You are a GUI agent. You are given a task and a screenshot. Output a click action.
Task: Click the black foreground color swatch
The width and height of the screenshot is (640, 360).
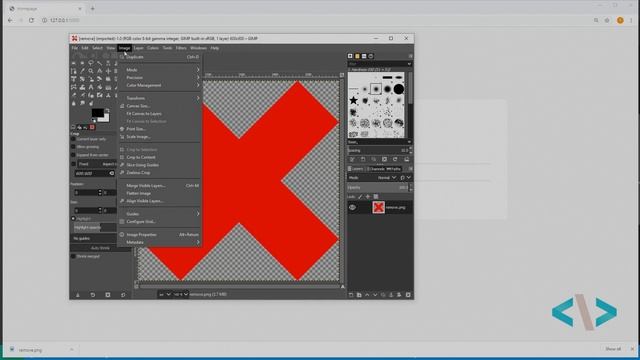click(98, 113)
